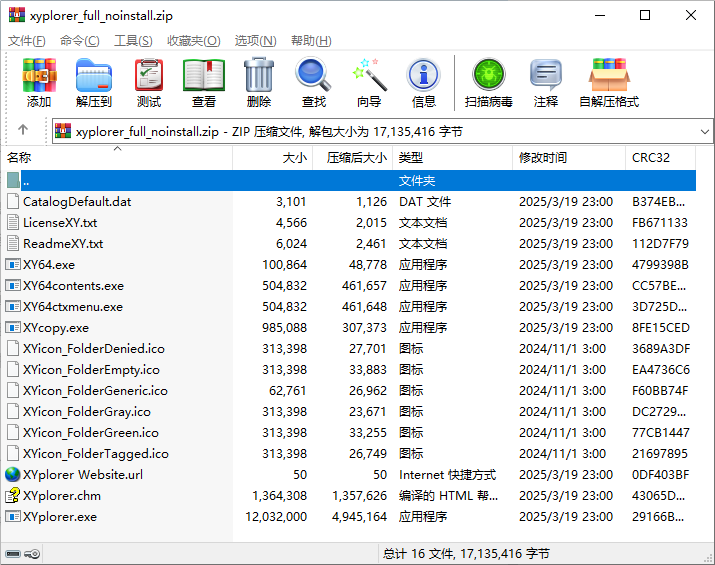Select XYicon_FolderGeneric.ico file name

point(95,391)
